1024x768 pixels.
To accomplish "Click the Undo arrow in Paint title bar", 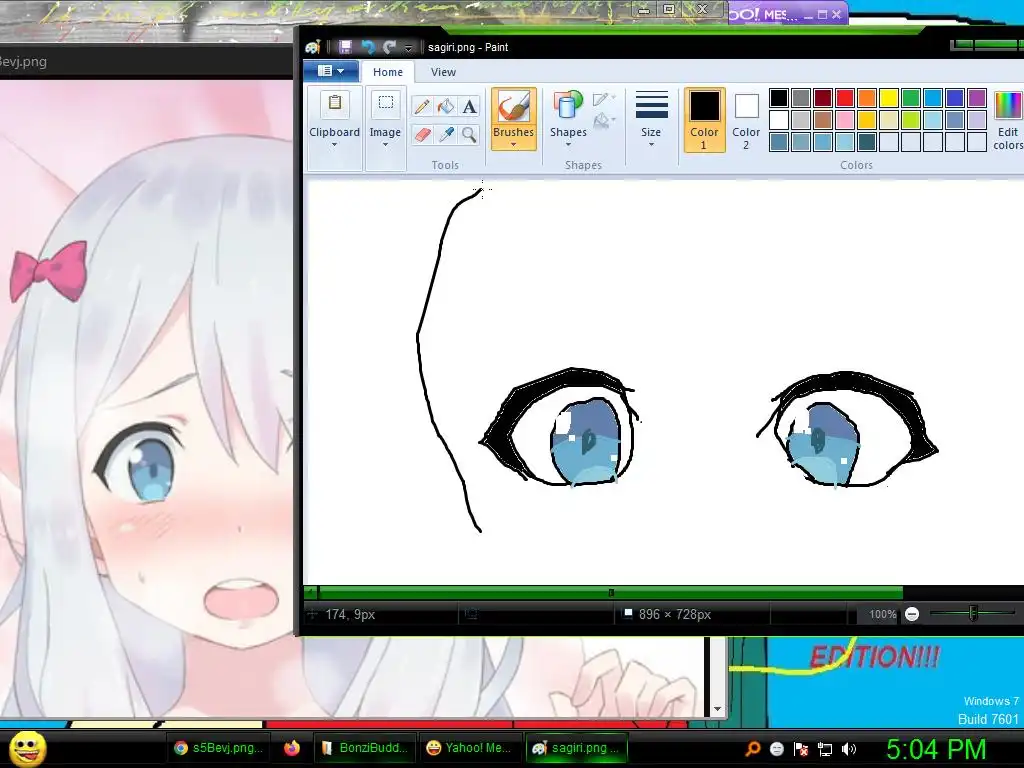I will (368, 47).
